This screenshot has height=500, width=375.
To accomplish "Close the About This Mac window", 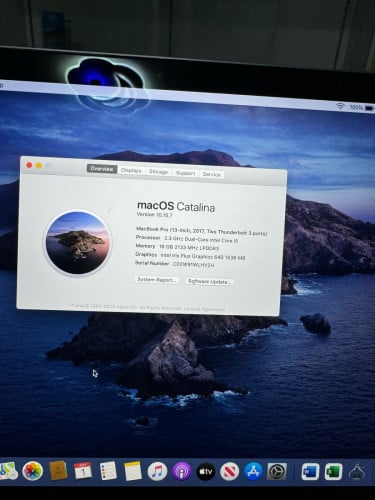I will 29,165.
